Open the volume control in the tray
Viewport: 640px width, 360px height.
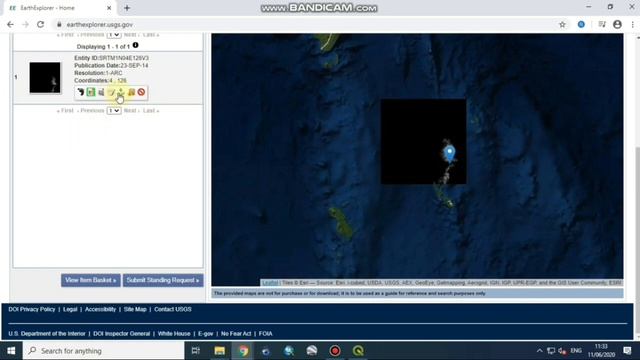(x=562, y=351)
